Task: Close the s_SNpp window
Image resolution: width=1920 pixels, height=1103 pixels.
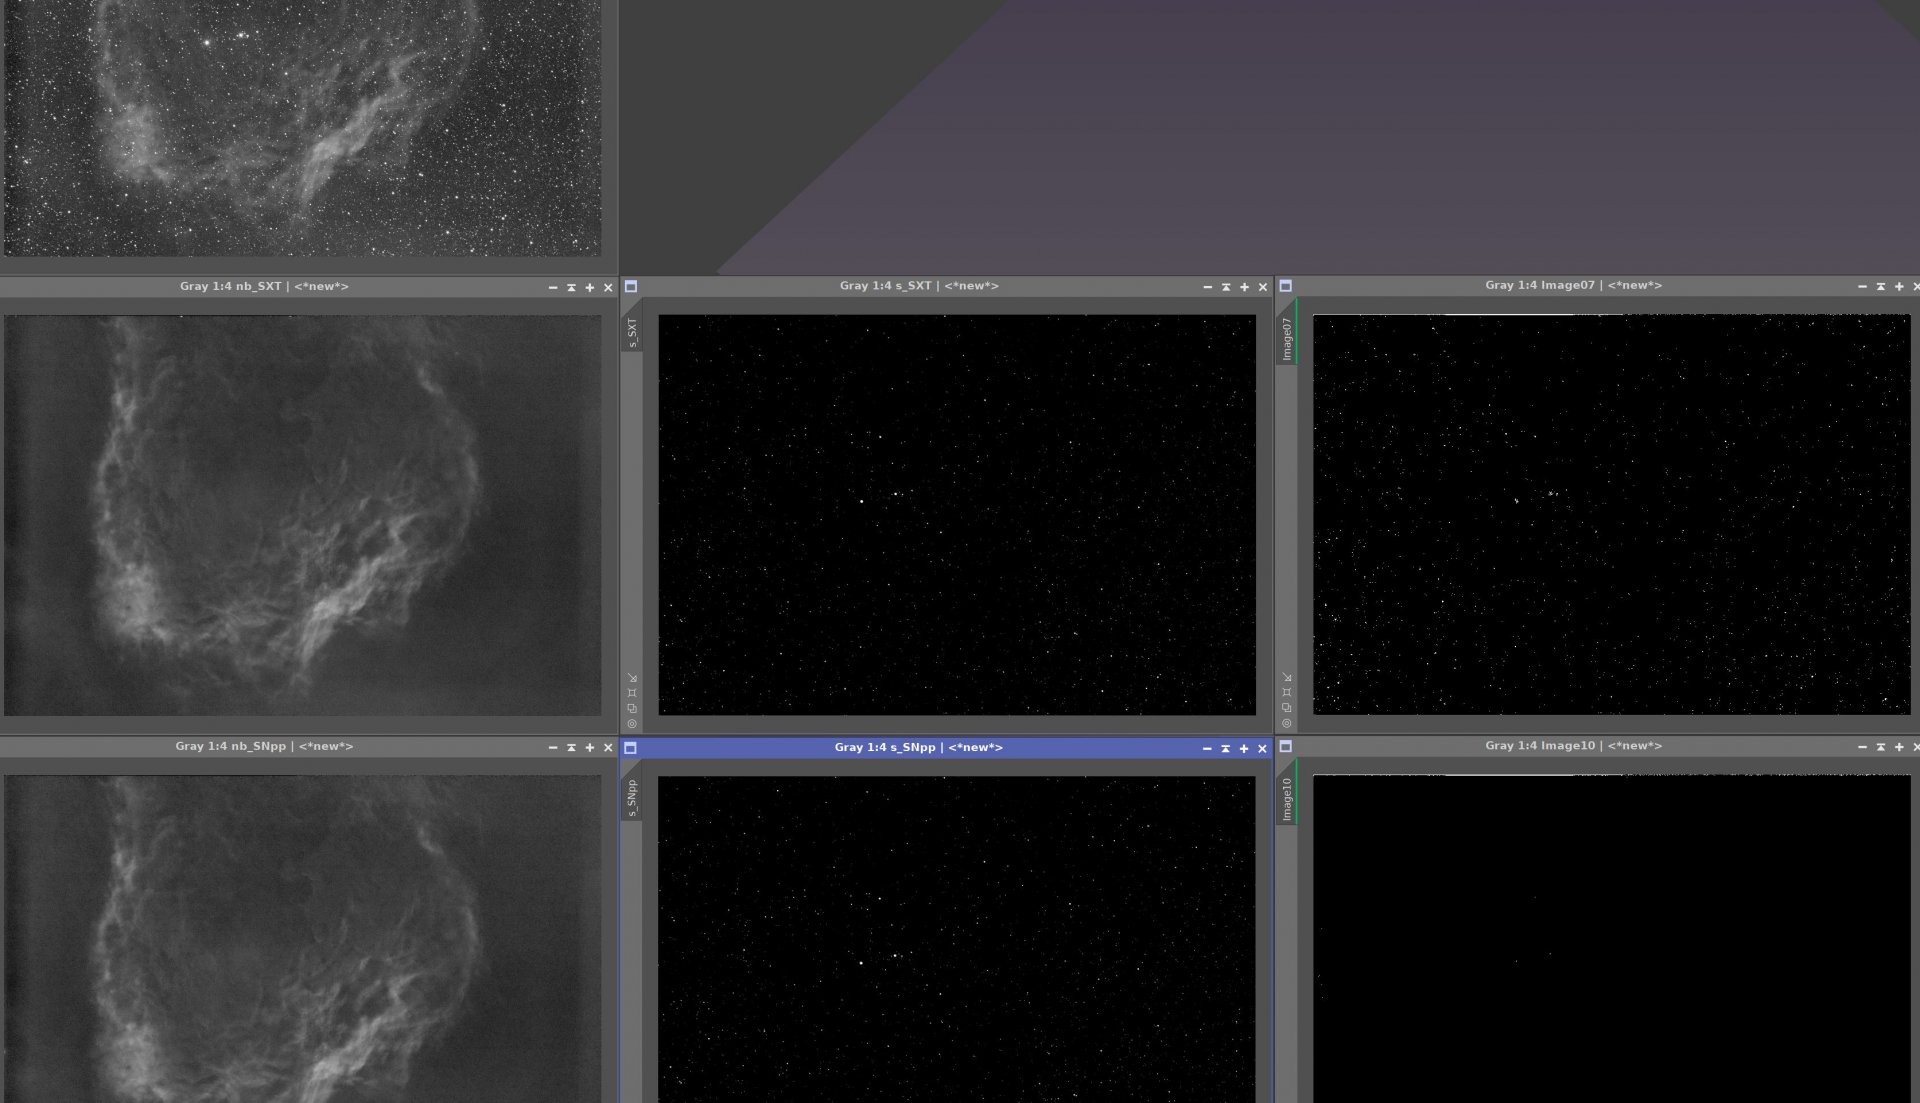Action: click(1262, 748)
